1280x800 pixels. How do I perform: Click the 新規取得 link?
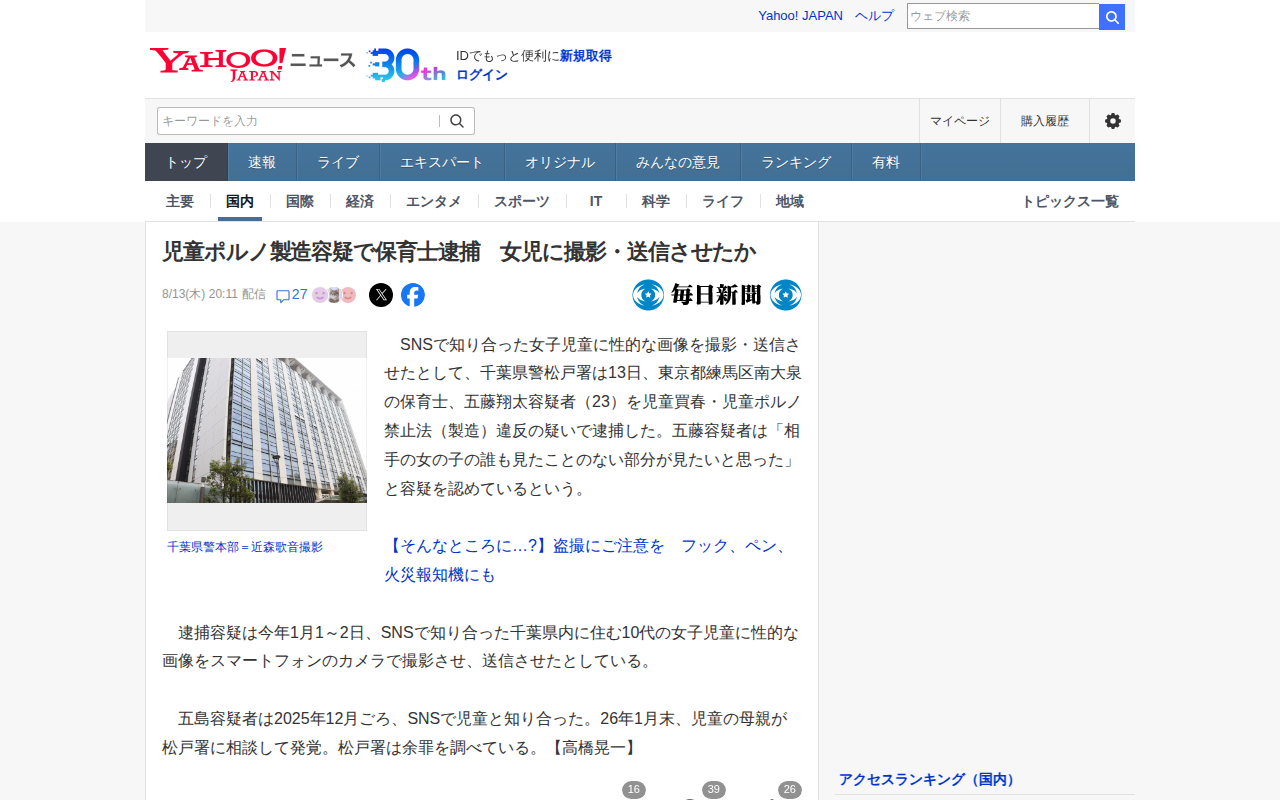tap(586, 56)
